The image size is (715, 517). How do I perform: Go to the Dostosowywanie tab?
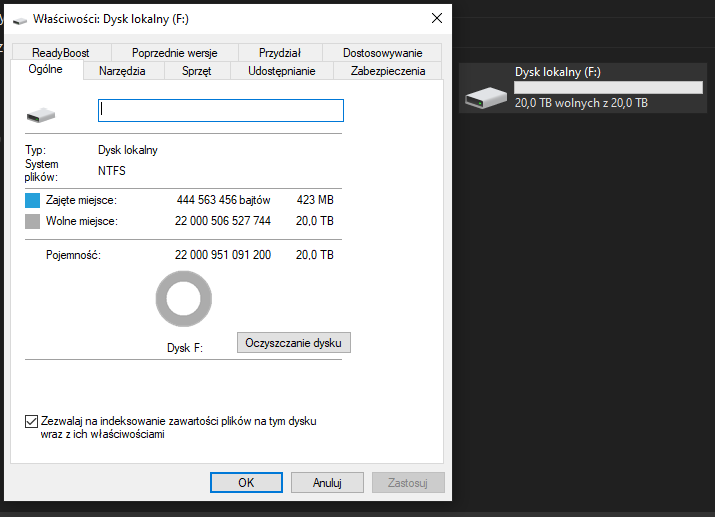382,53
